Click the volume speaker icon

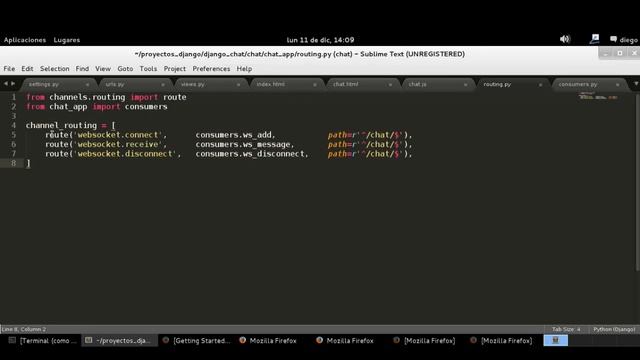564,39
